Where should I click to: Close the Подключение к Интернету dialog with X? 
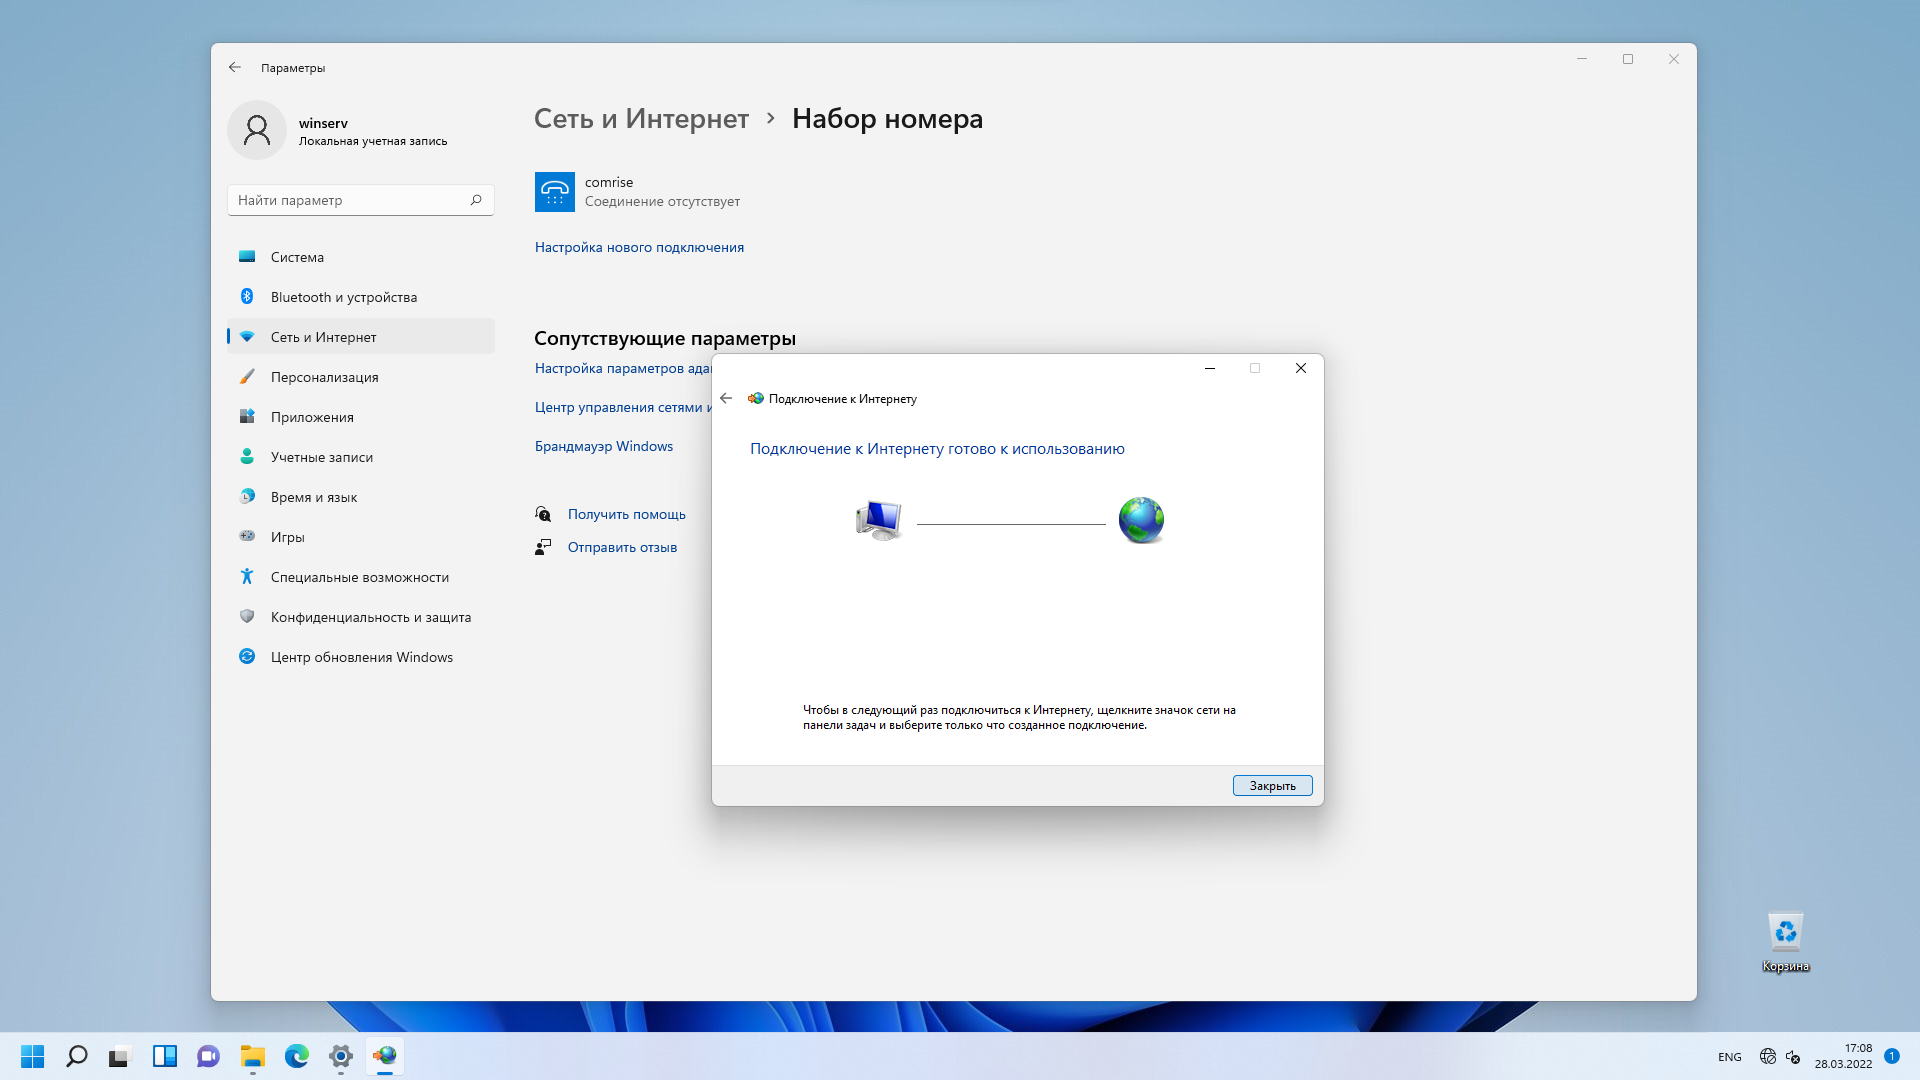click(x=1301, y=368)
